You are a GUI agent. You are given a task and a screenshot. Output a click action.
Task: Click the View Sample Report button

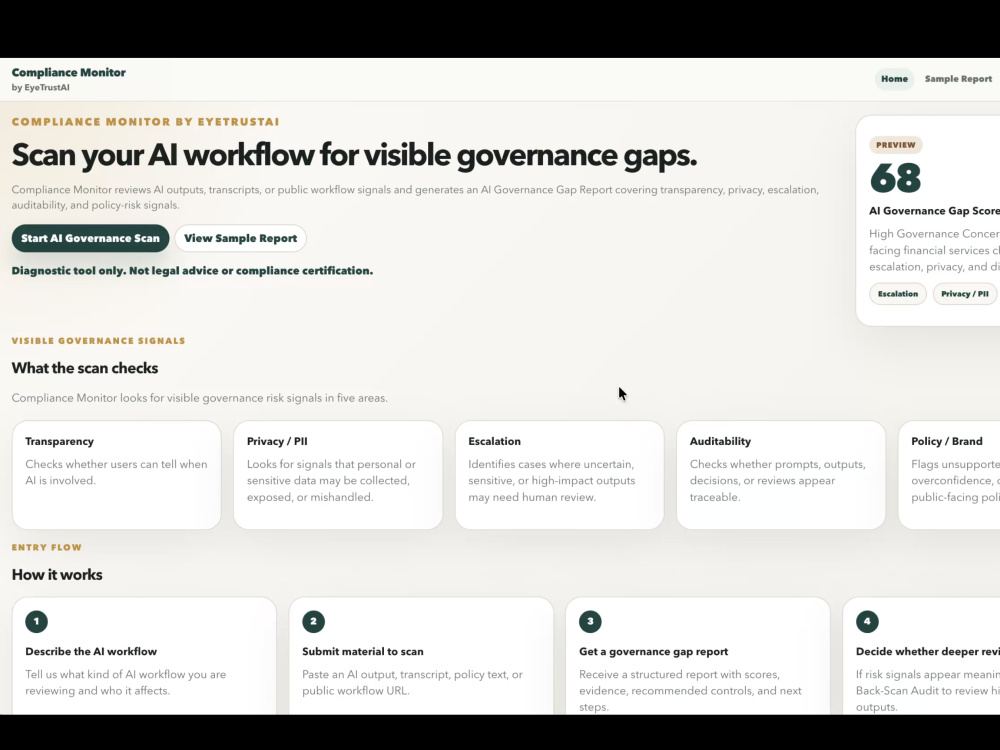click(x=240, y=238)
